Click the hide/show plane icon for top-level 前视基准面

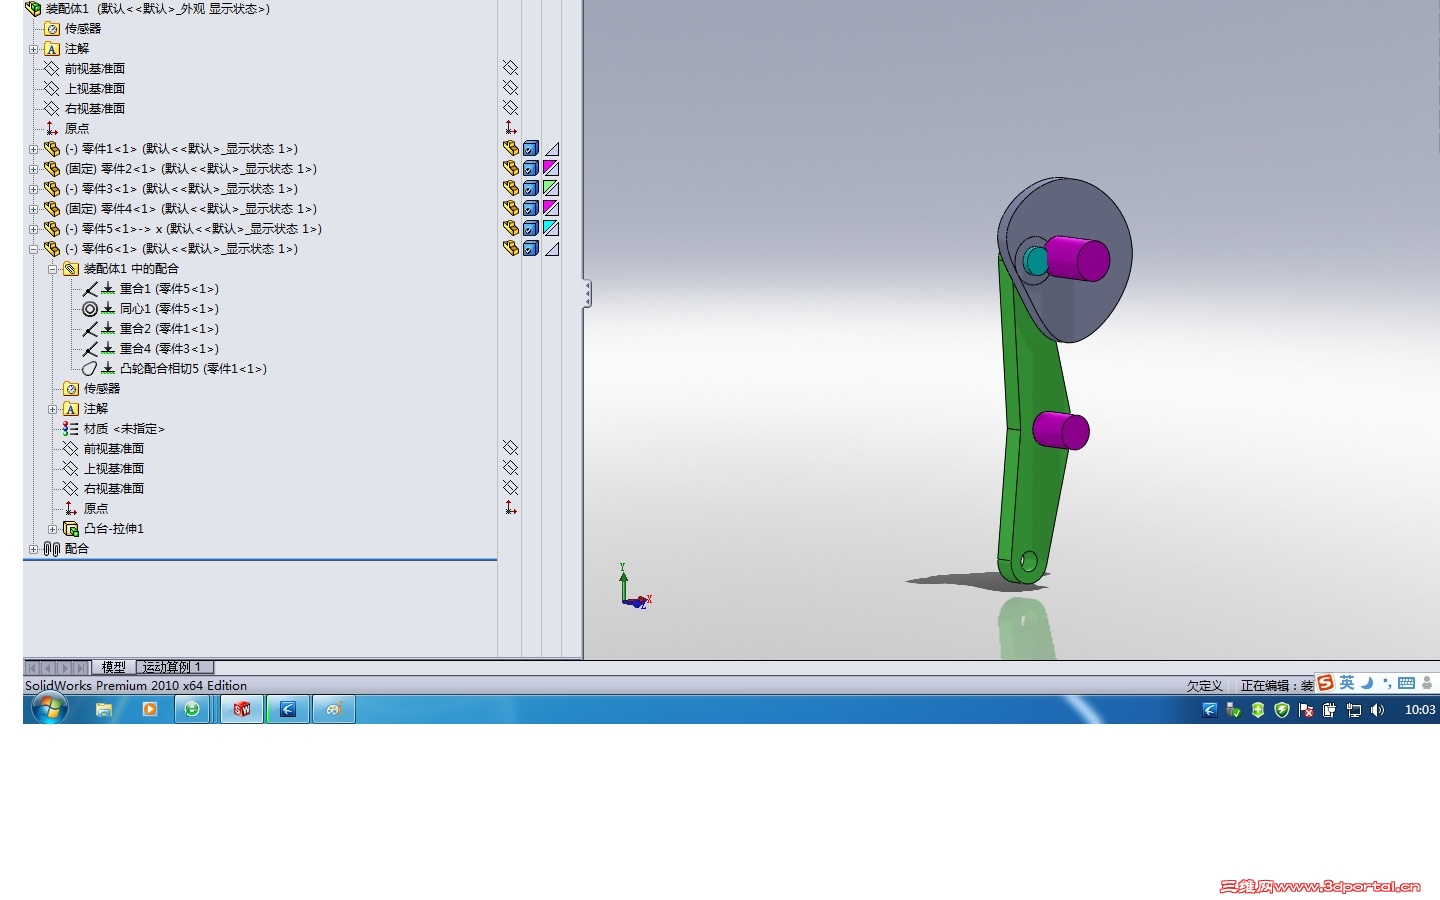coord(510,68)
